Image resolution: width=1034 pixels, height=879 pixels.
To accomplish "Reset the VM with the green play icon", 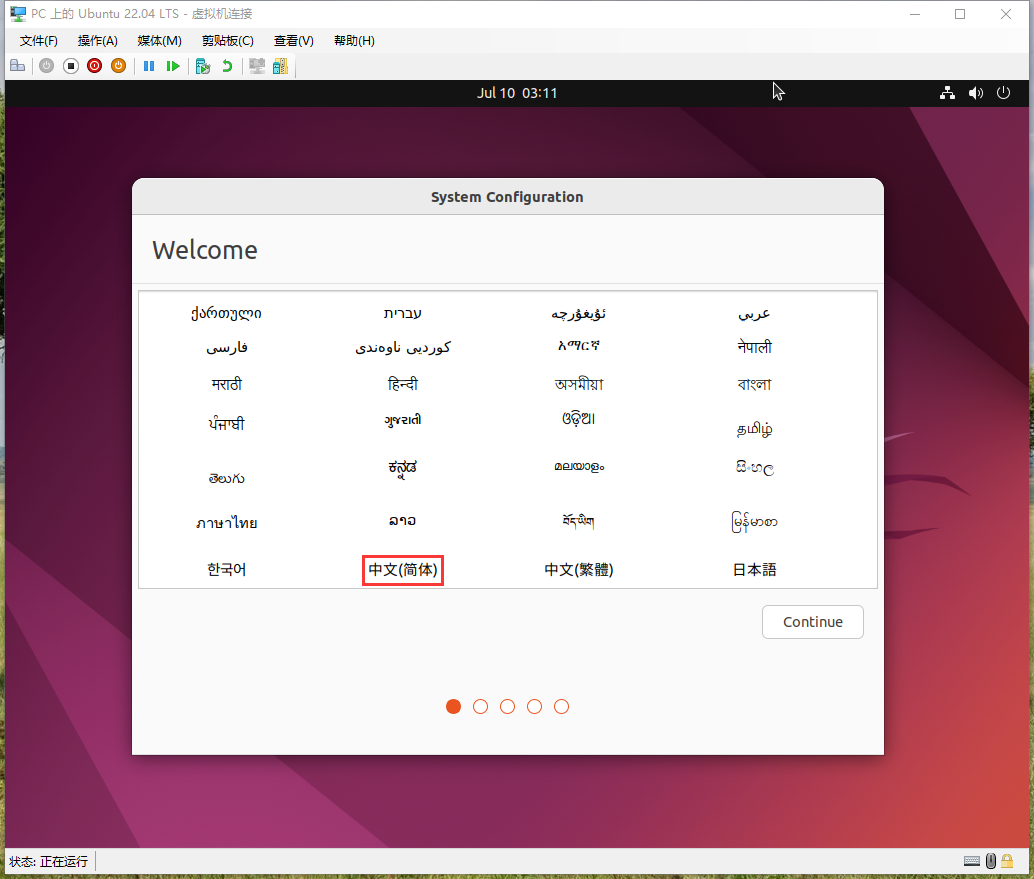I will click(173, 66).
